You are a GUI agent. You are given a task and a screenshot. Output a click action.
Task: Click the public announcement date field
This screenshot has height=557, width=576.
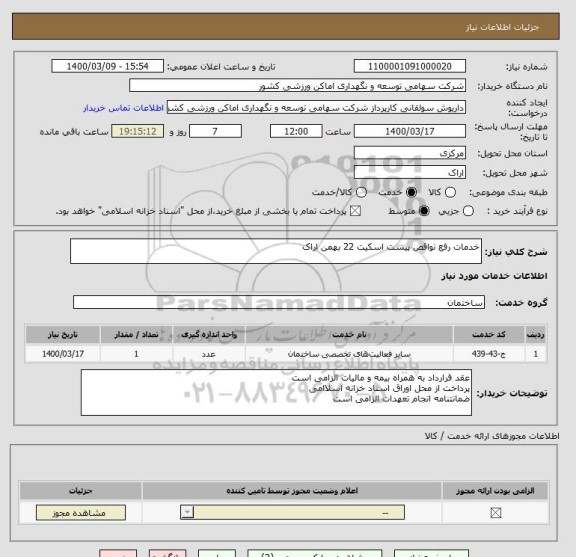click(x=108, y=67)
